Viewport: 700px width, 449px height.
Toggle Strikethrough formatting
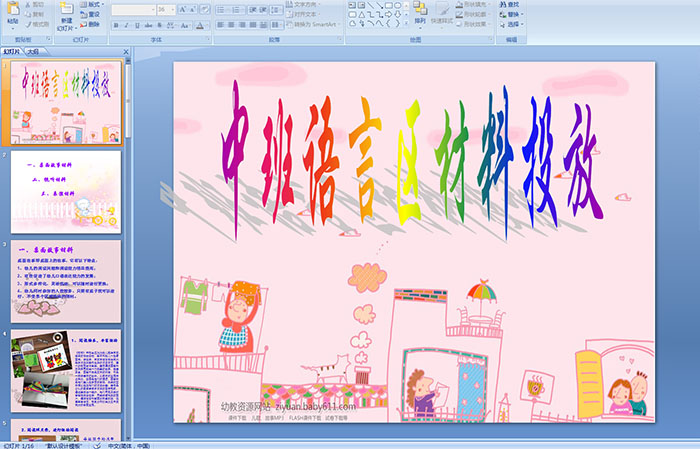[148, 25]
